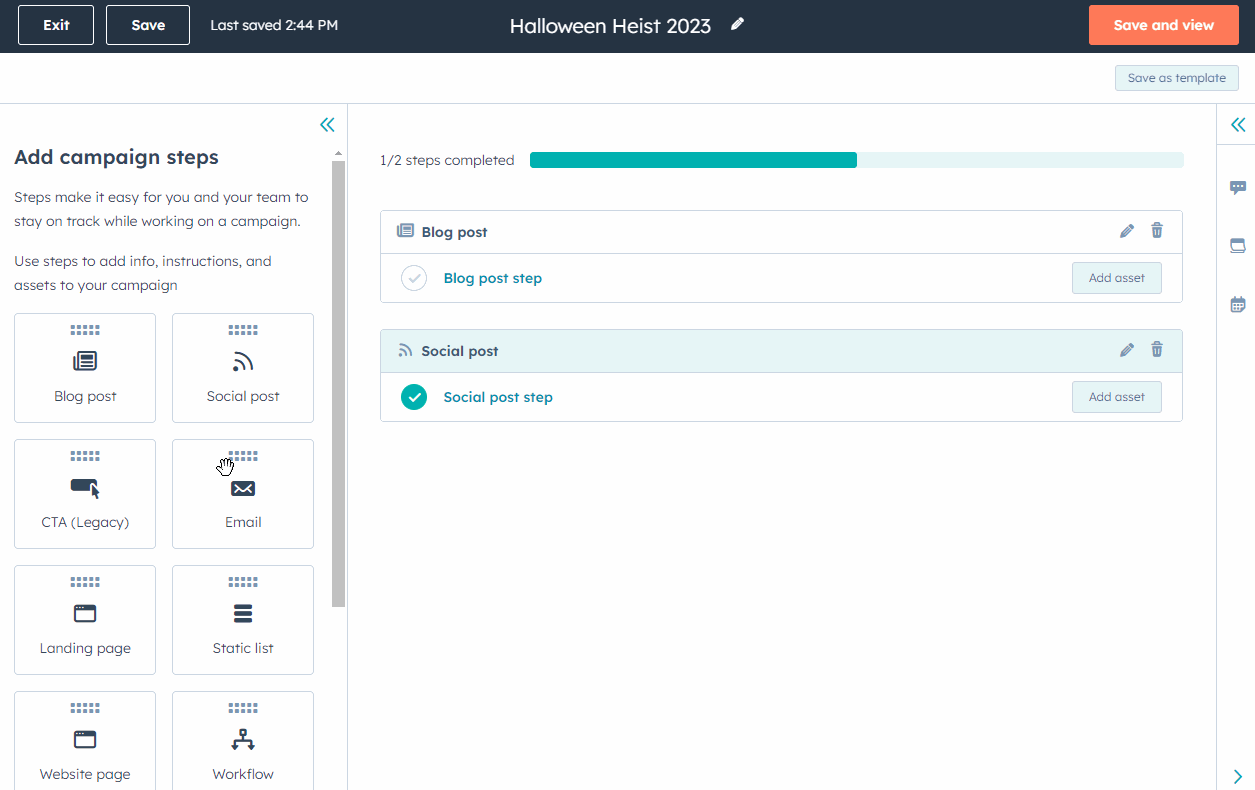This screenshot has height=790, width=1255.
Task: Add a Workflow campaign step
Action: pos(243,745)
